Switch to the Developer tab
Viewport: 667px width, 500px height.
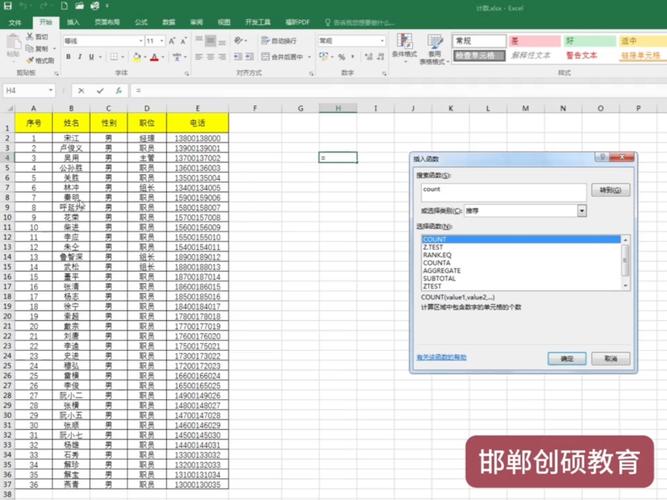(258, 22)
